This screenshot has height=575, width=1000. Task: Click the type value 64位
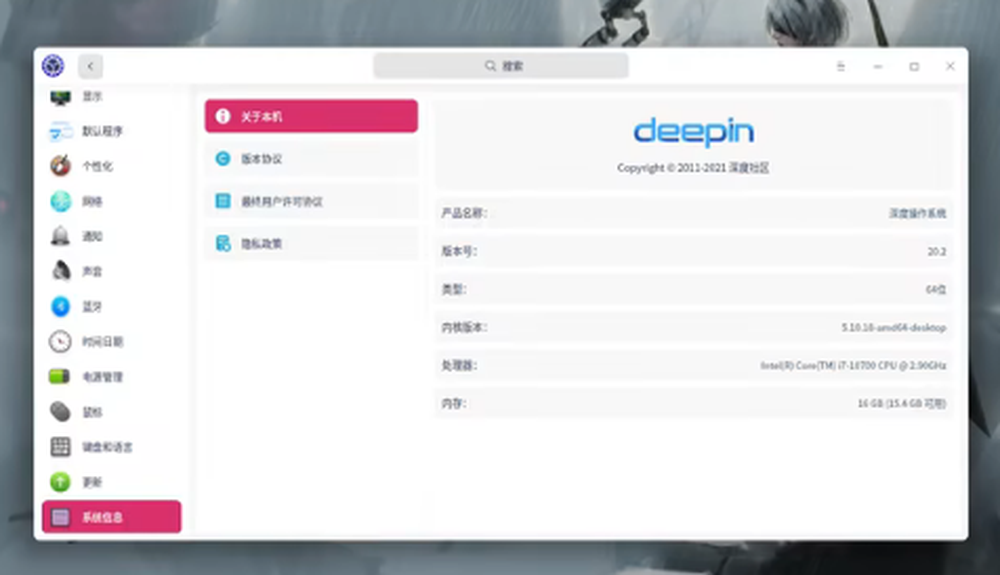936,289
